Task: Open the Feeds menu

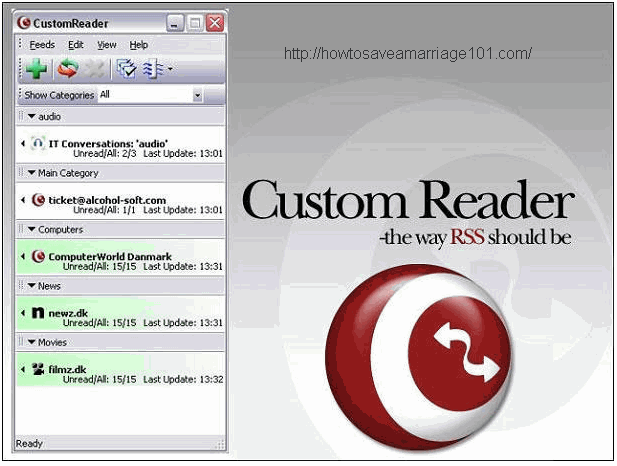Action: [42, 45]
